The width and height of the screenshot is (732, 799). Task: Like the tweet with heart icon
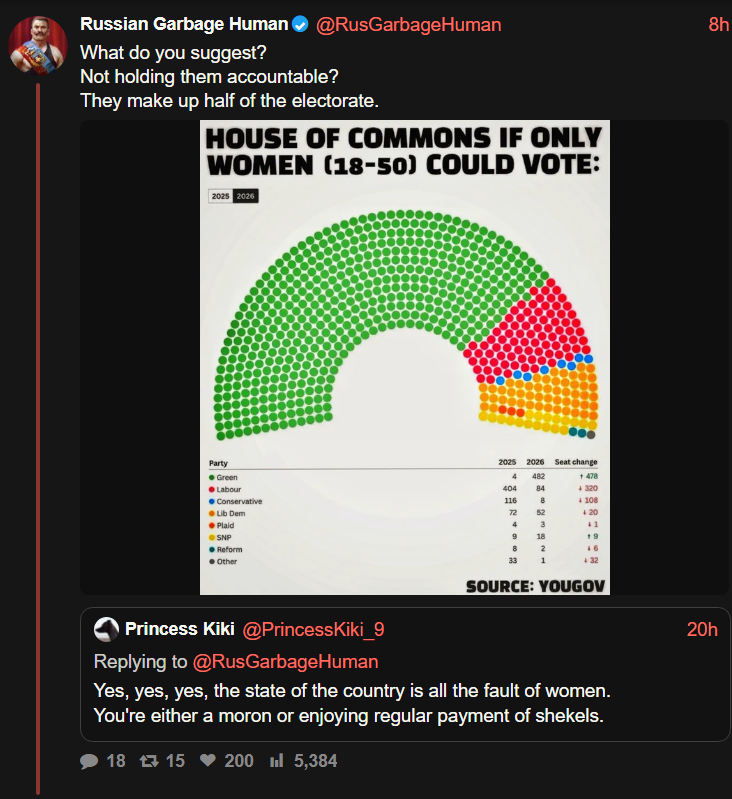(207, 760)
